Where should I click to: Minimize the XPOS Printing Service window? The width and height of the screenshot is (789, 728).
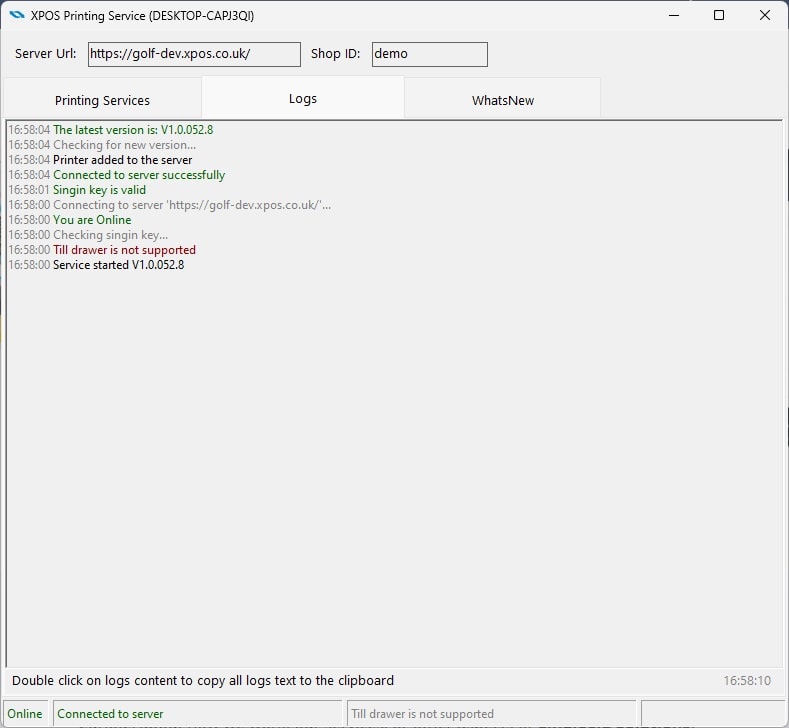point(674,15)
